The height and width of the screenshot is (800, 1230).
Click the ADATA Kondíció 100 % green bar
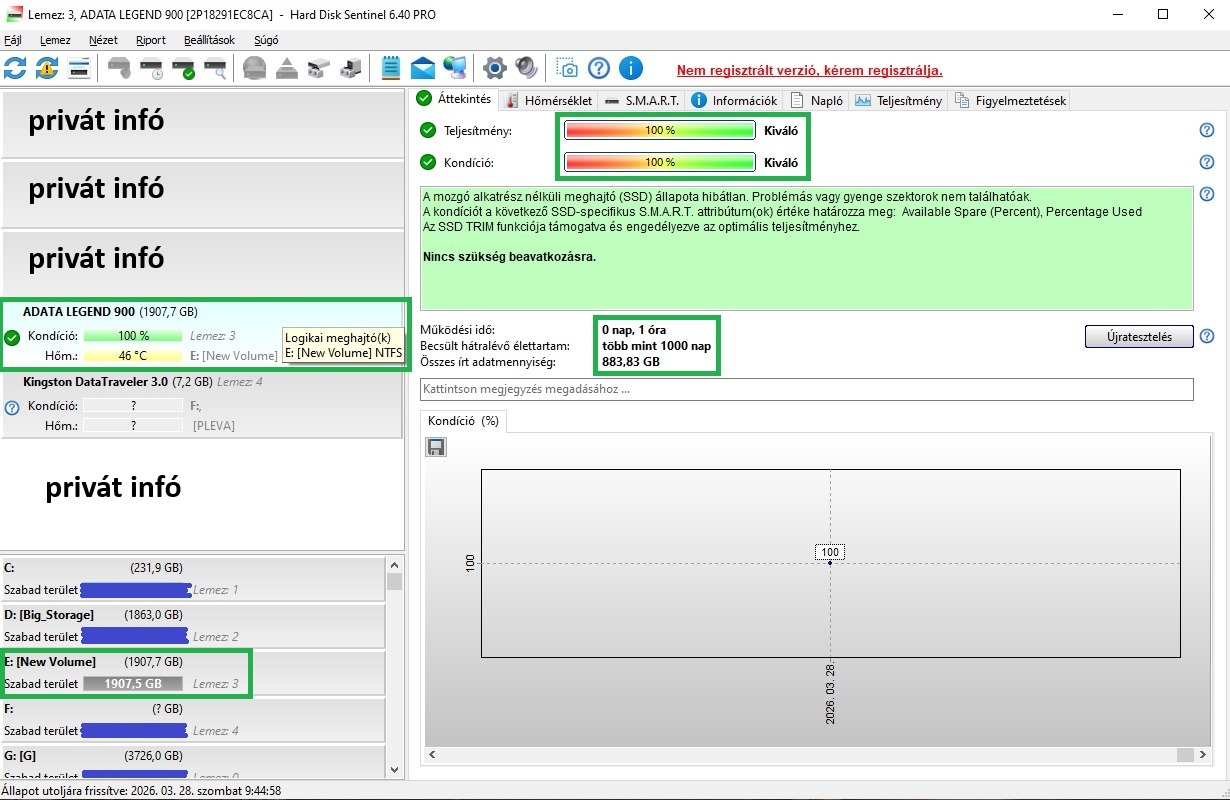[132, 336]
